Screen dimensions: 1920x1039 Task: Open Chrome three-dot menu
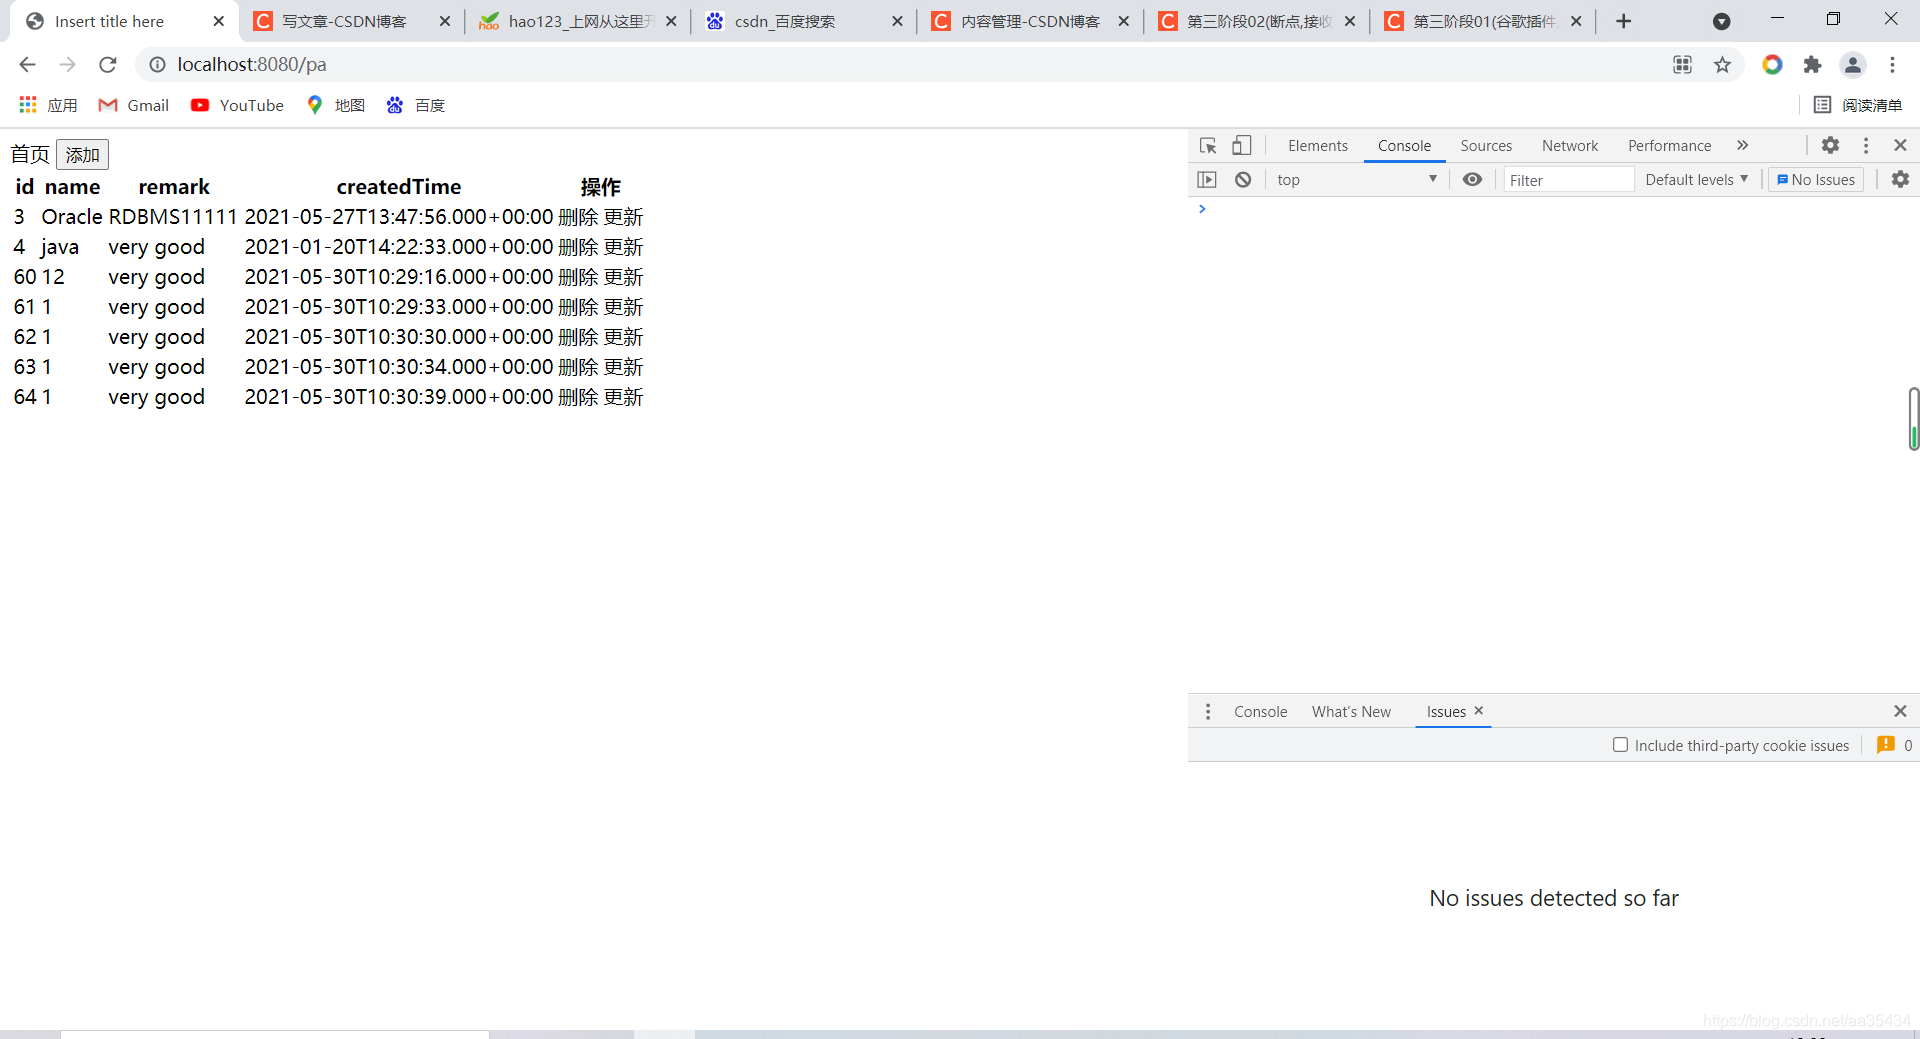(x=1892, y=65)
